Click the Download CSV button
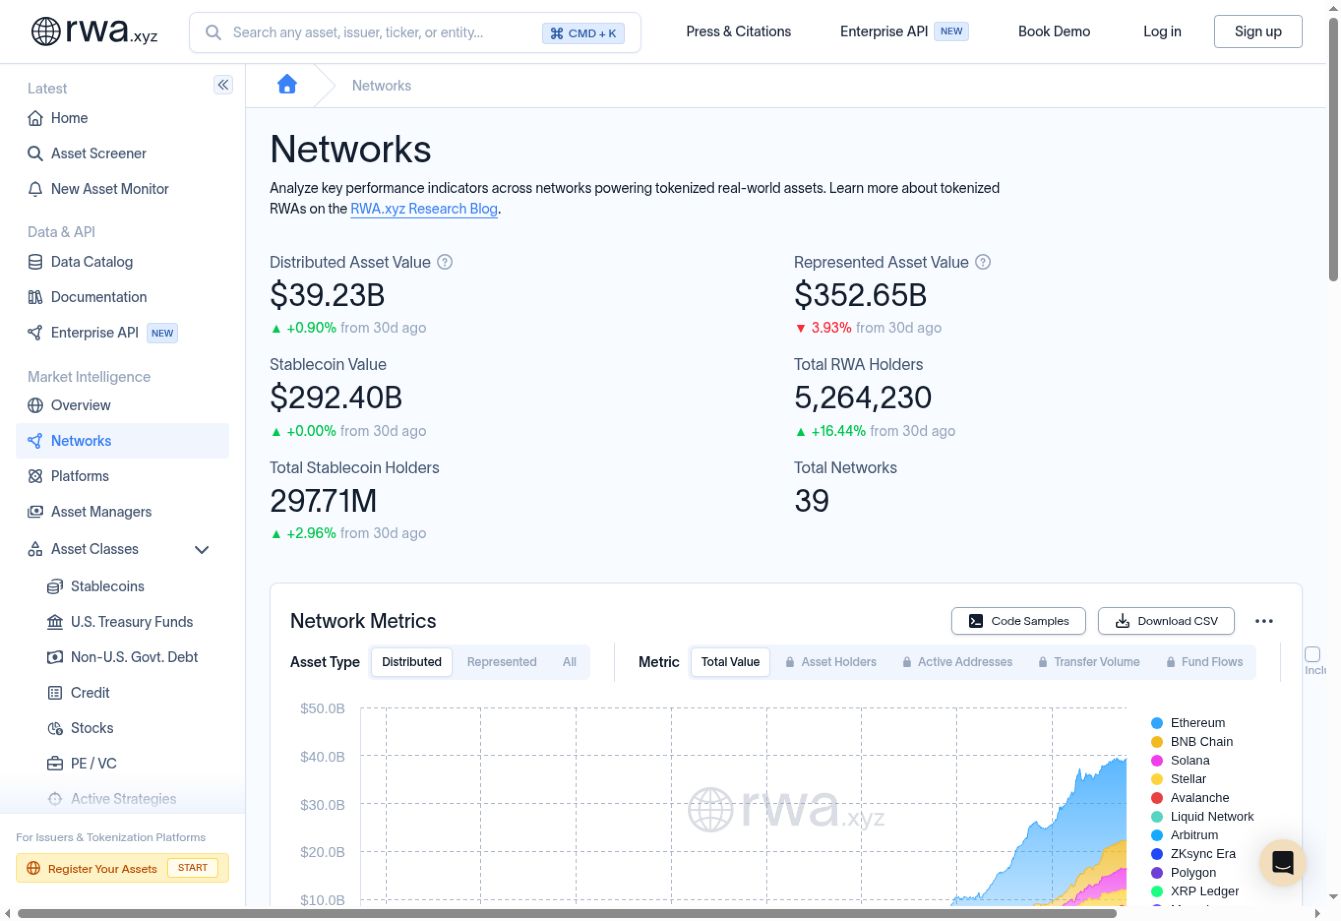The width and height of the screenshot is (1341, 921). (1166, 621)
